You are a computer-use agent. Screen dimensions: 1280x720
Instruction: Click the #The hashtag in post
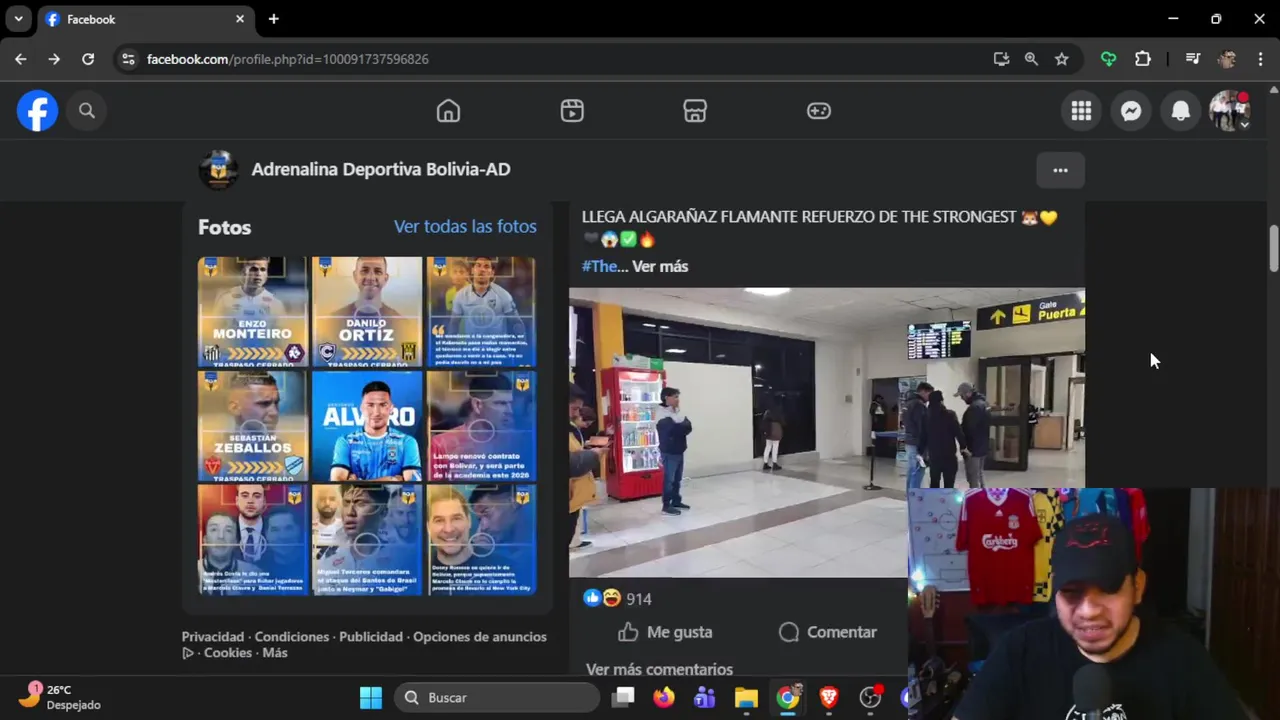pyautogui.click(x=600, y=266)
